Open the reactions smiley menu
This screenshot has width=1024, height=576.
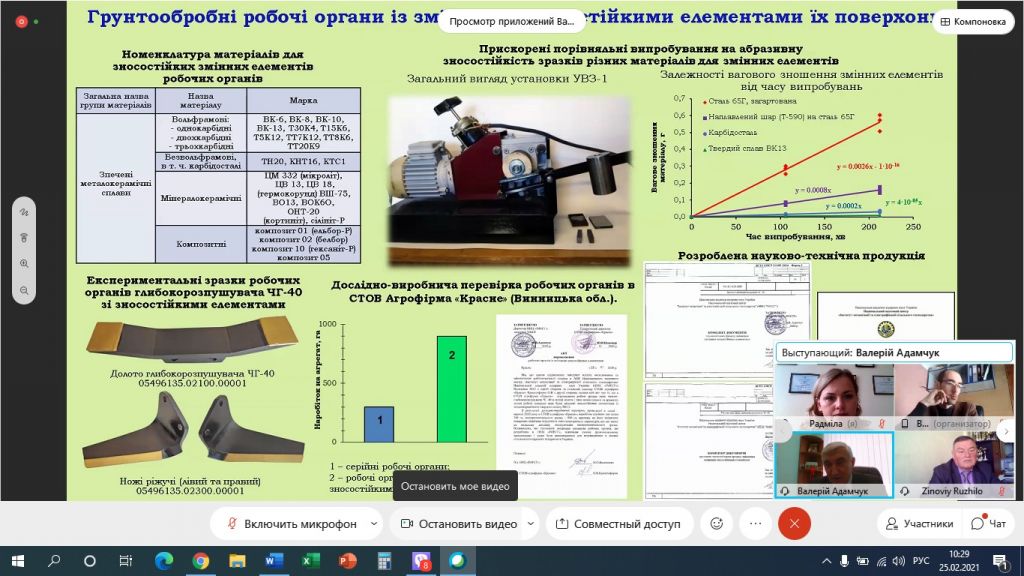click(x=716, y=523)
